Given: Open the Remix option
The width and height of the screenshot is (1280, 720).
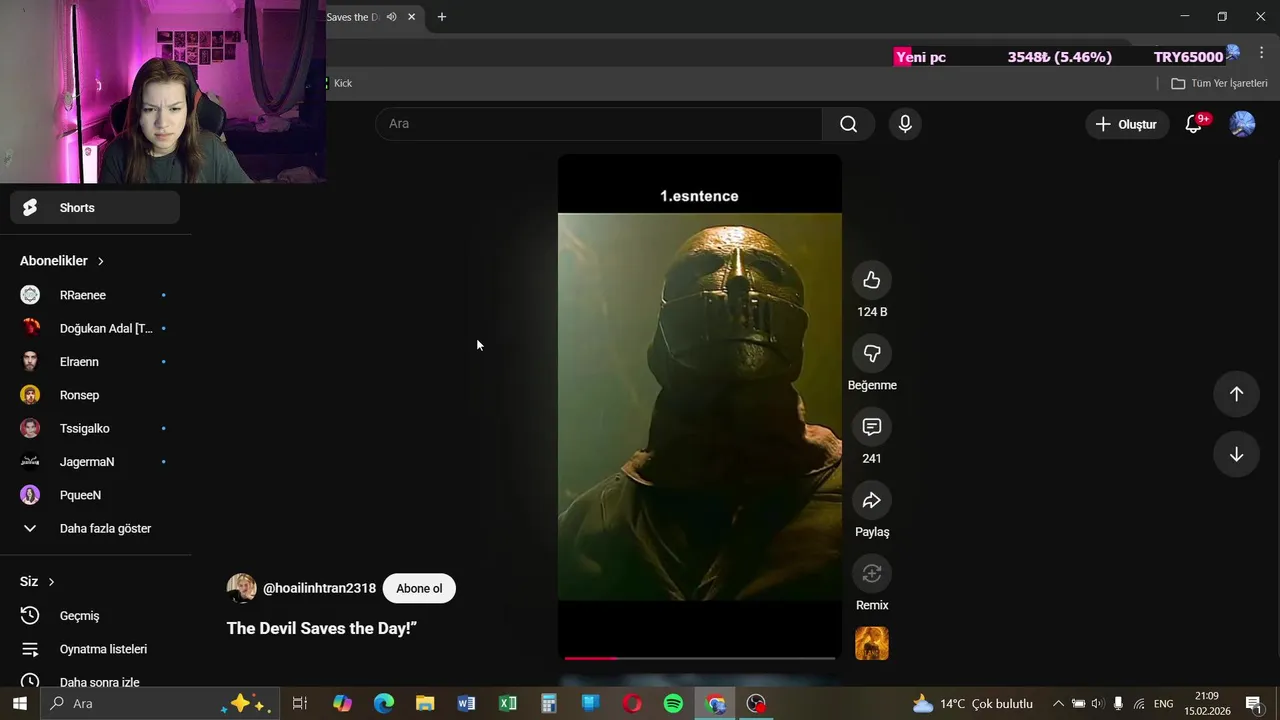Looking at the screenshot, I should (872, 573).
